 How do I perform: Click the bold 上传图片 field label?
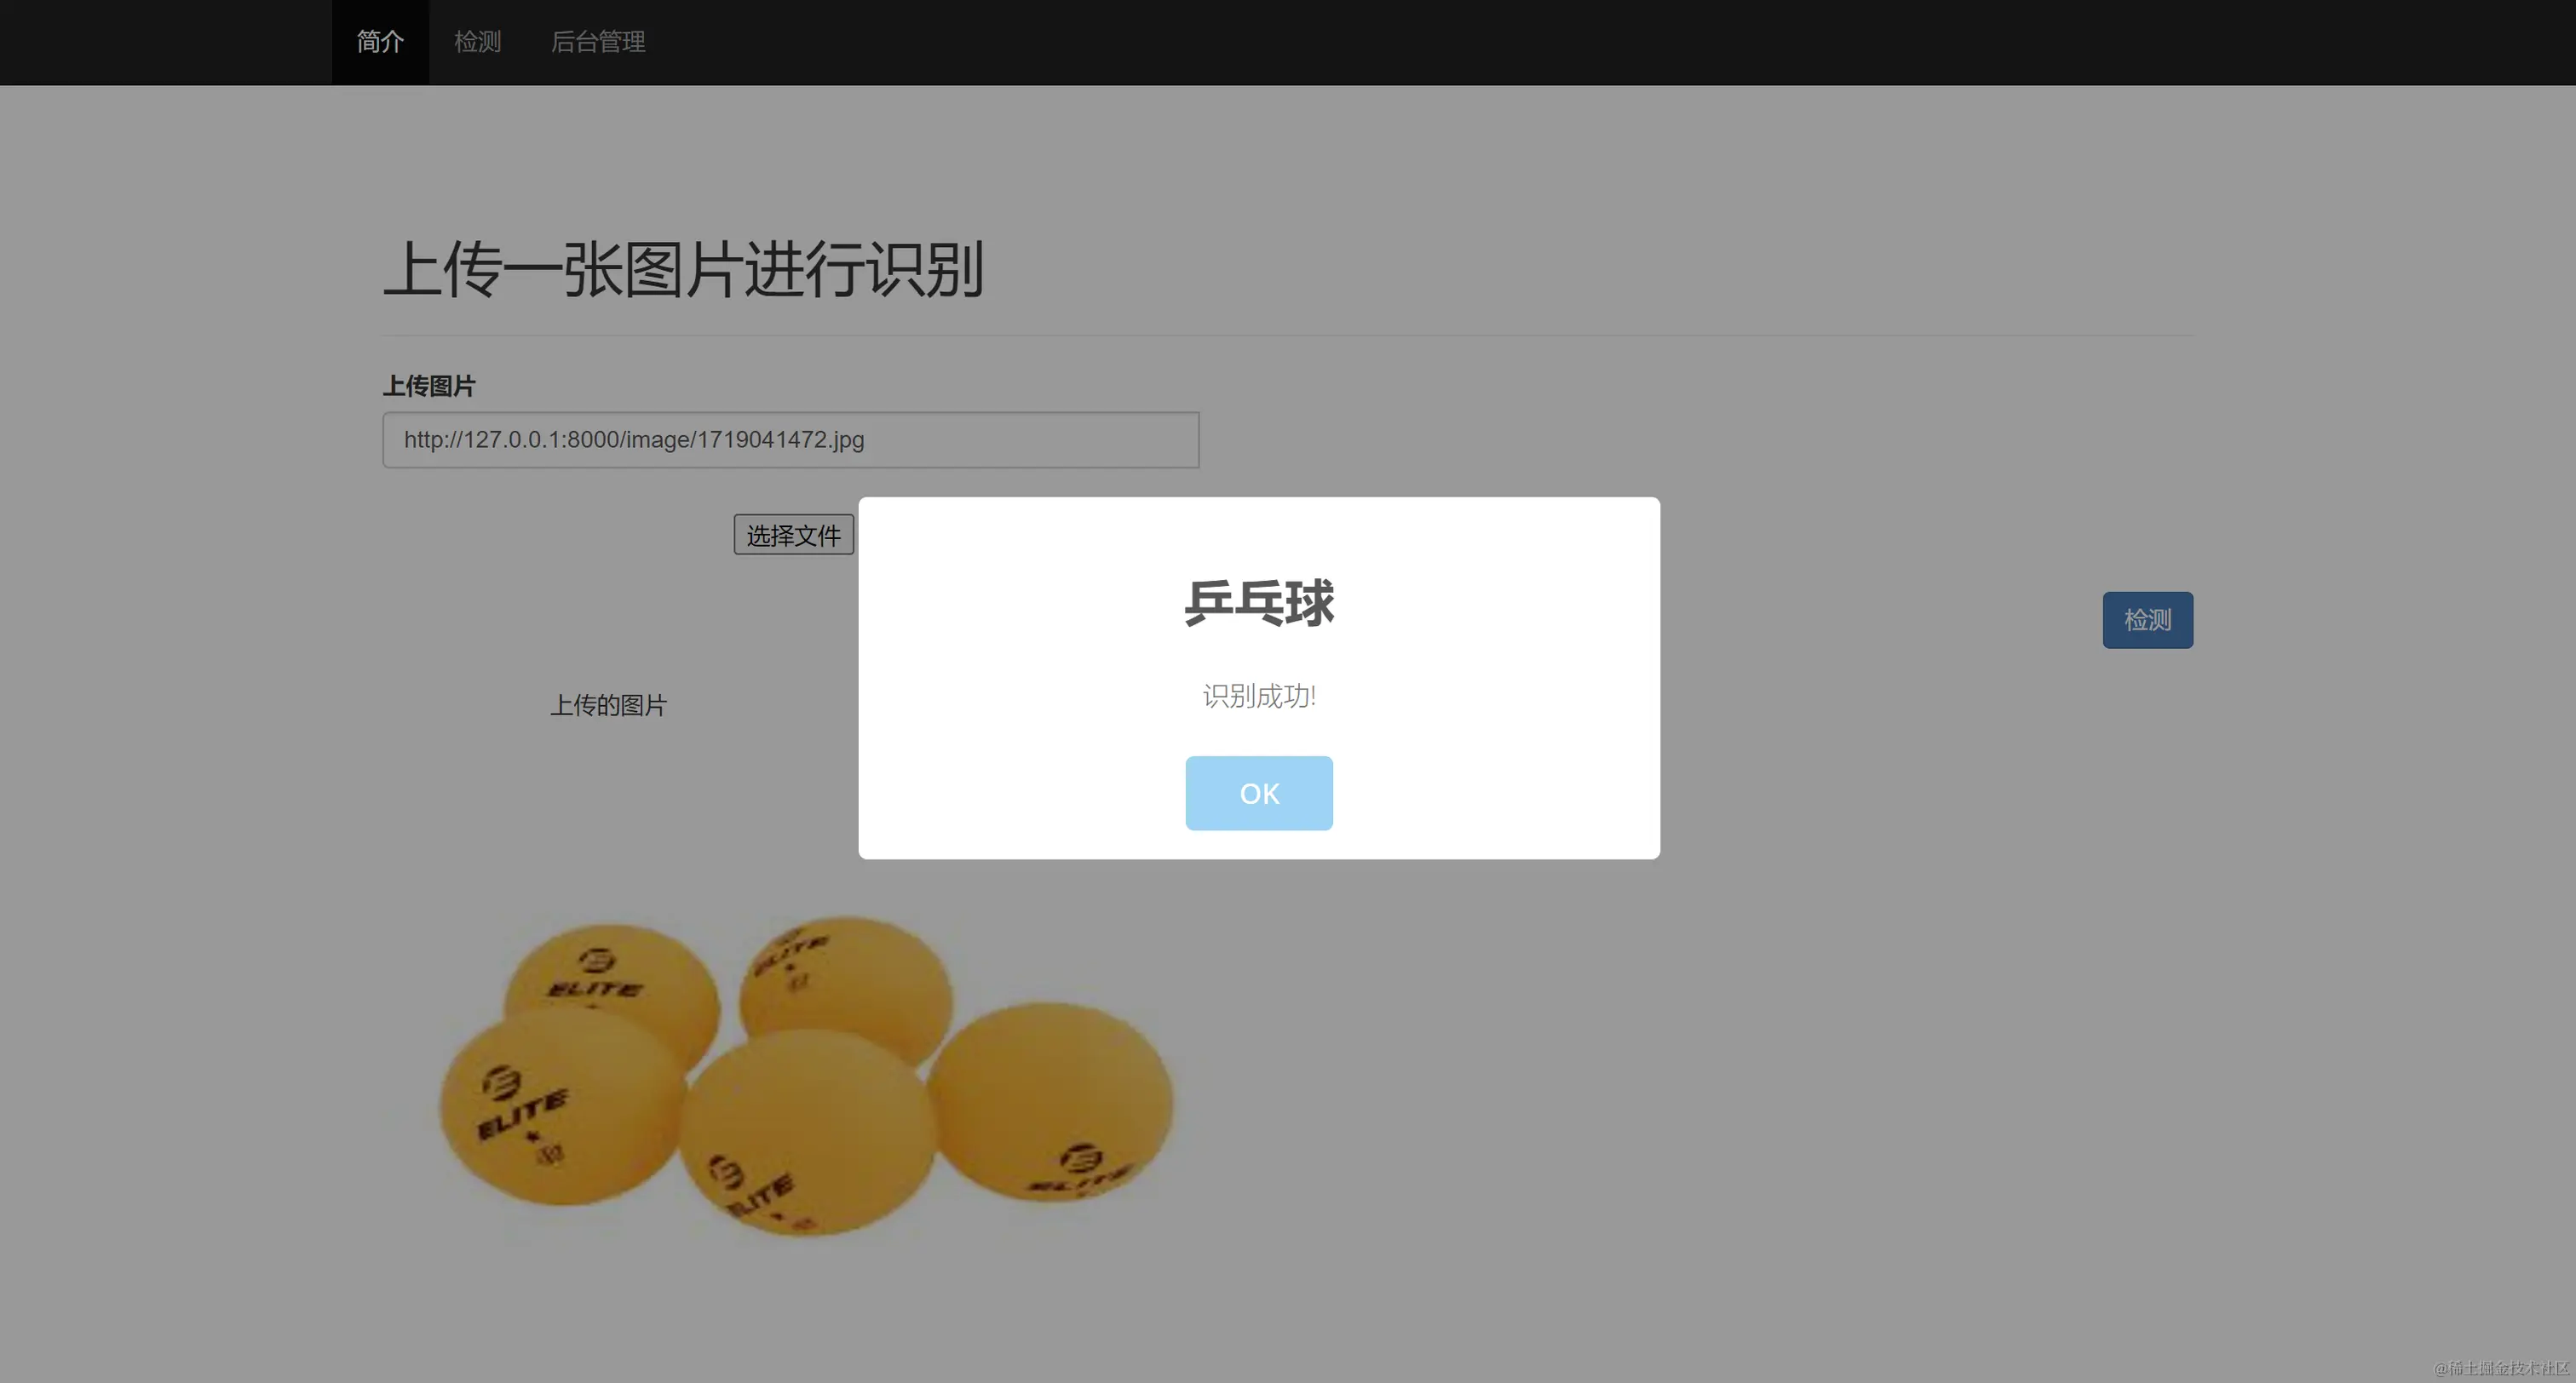(x=429, y=386)
